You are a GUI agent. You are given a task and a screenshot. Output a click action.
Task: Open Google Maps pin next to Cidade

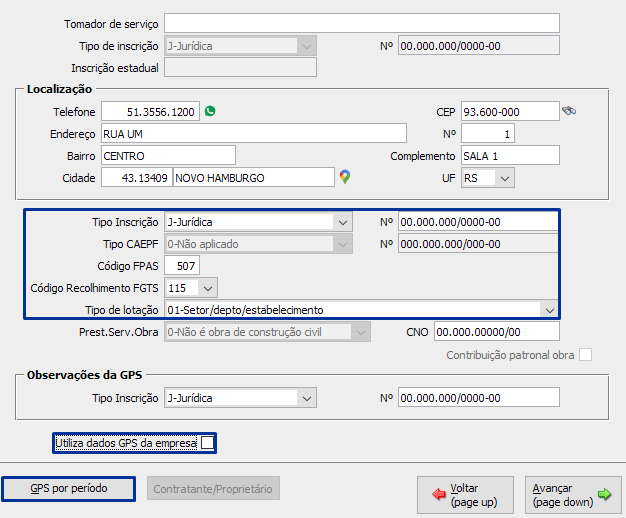(x=345, y=177)
